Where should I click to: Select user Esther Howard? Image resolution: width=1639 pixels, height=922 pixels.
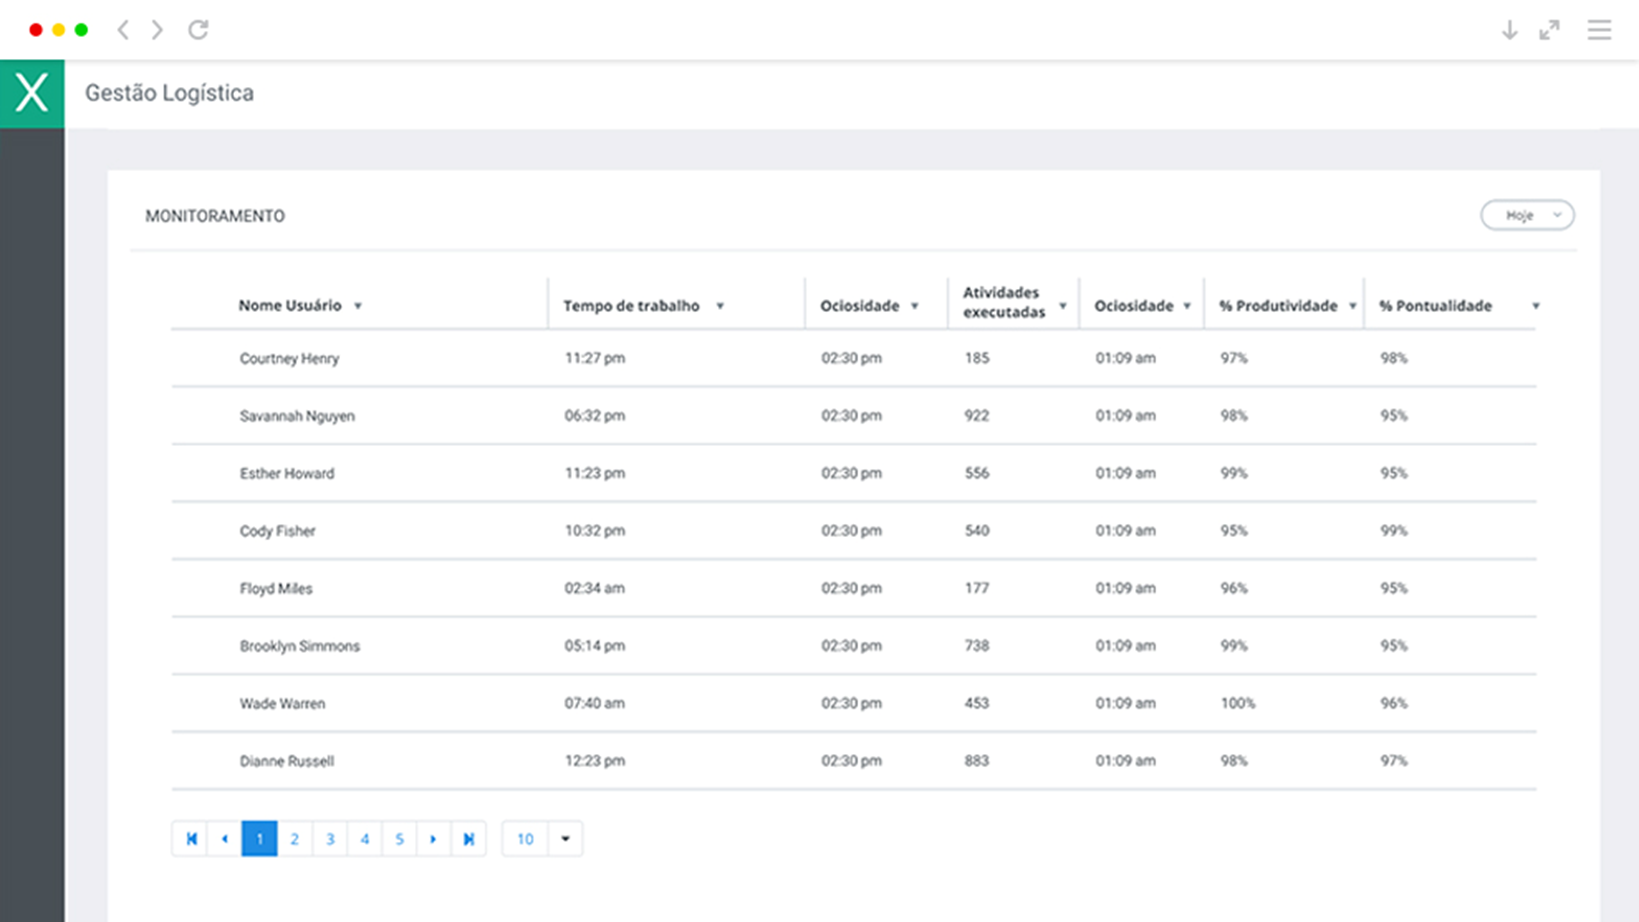coord(287,473)
